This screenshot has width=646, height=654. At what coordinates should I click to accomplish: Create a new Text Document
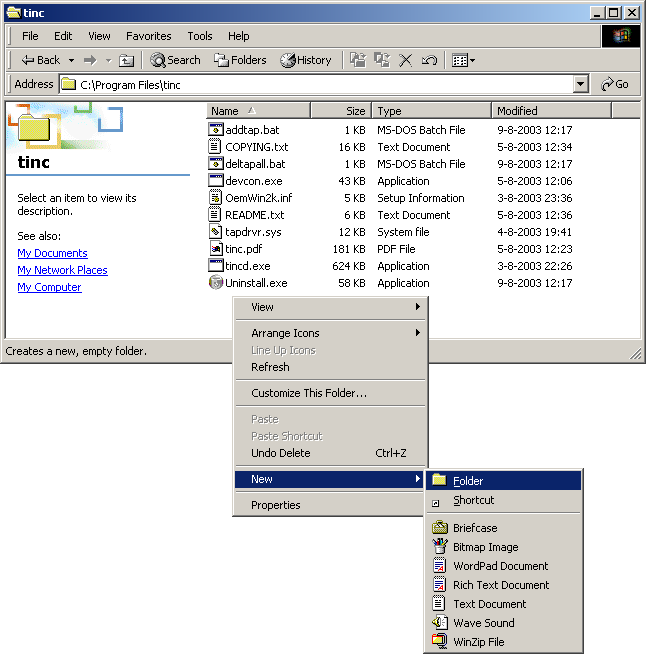click(503, 604)
